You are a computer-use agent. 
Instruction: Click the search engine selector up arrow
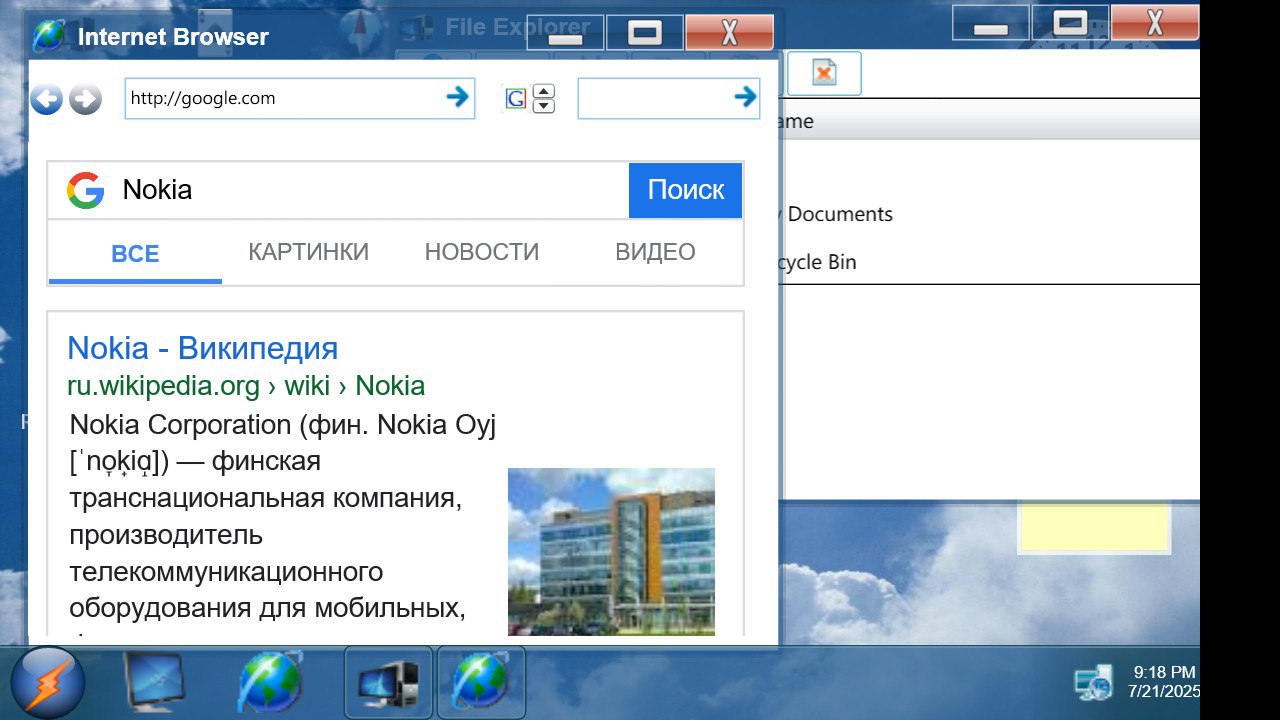coord(543,91)
